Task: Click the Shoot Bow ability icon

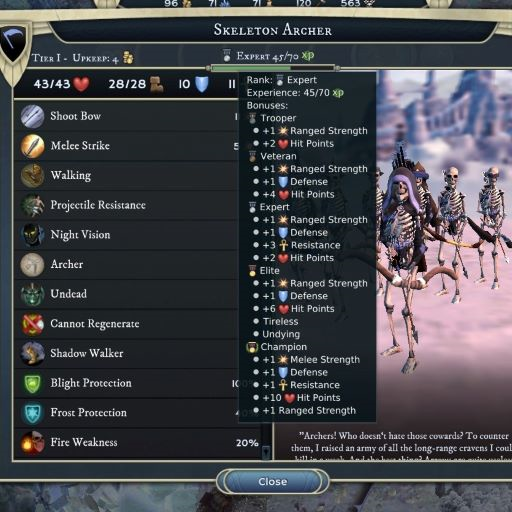Action: coord(32,116)
